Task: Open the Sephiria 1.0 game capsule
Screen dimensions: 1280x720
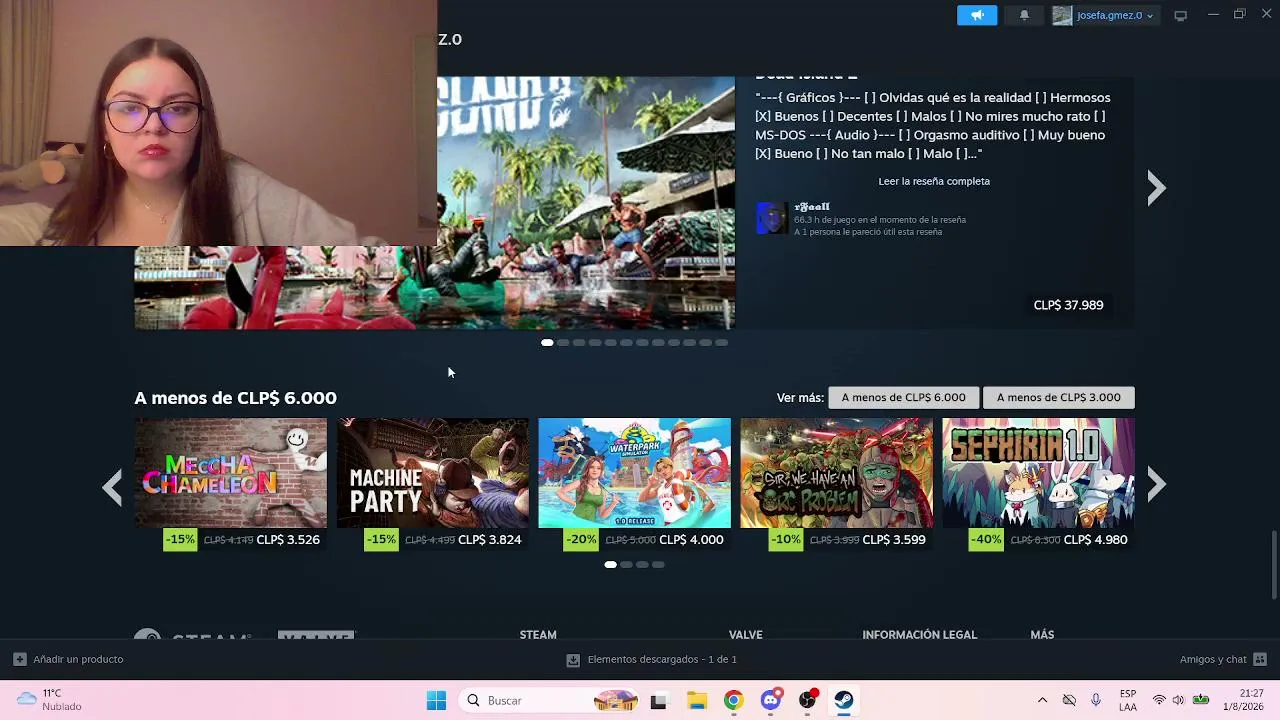Action: pyautogui.click(x=1039, y=473)
